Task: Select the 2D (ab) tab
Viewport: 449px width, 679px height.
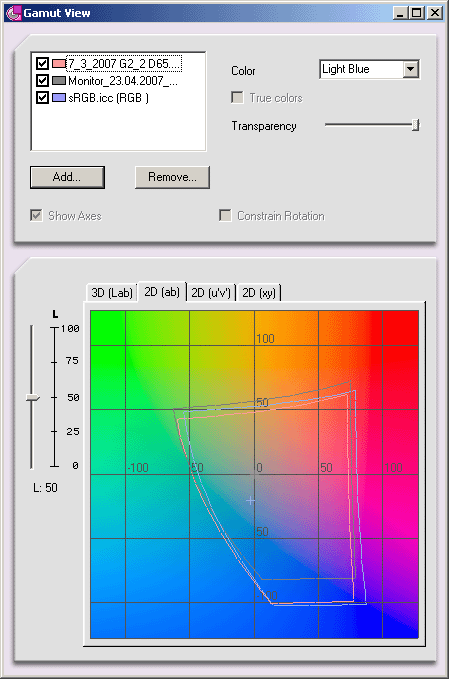Action: coord(162,292)
